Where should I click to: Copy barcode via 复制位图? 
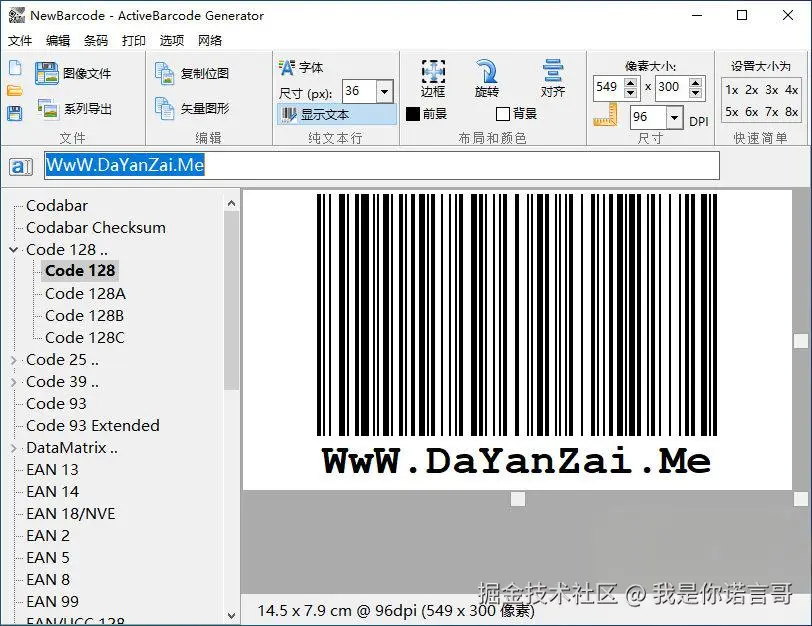pos(192,74)
